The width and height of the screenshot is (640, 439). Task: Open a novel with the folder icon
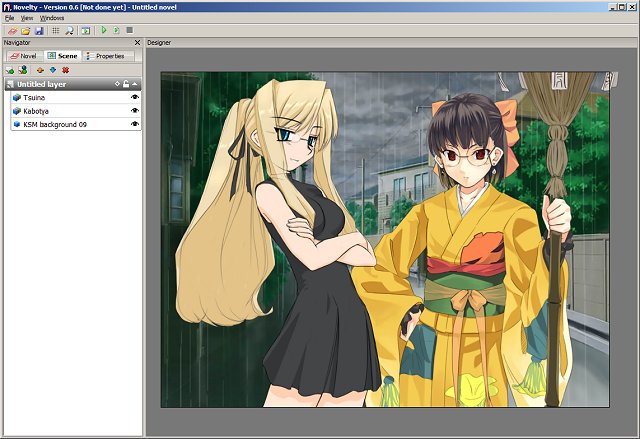[26, 31]
